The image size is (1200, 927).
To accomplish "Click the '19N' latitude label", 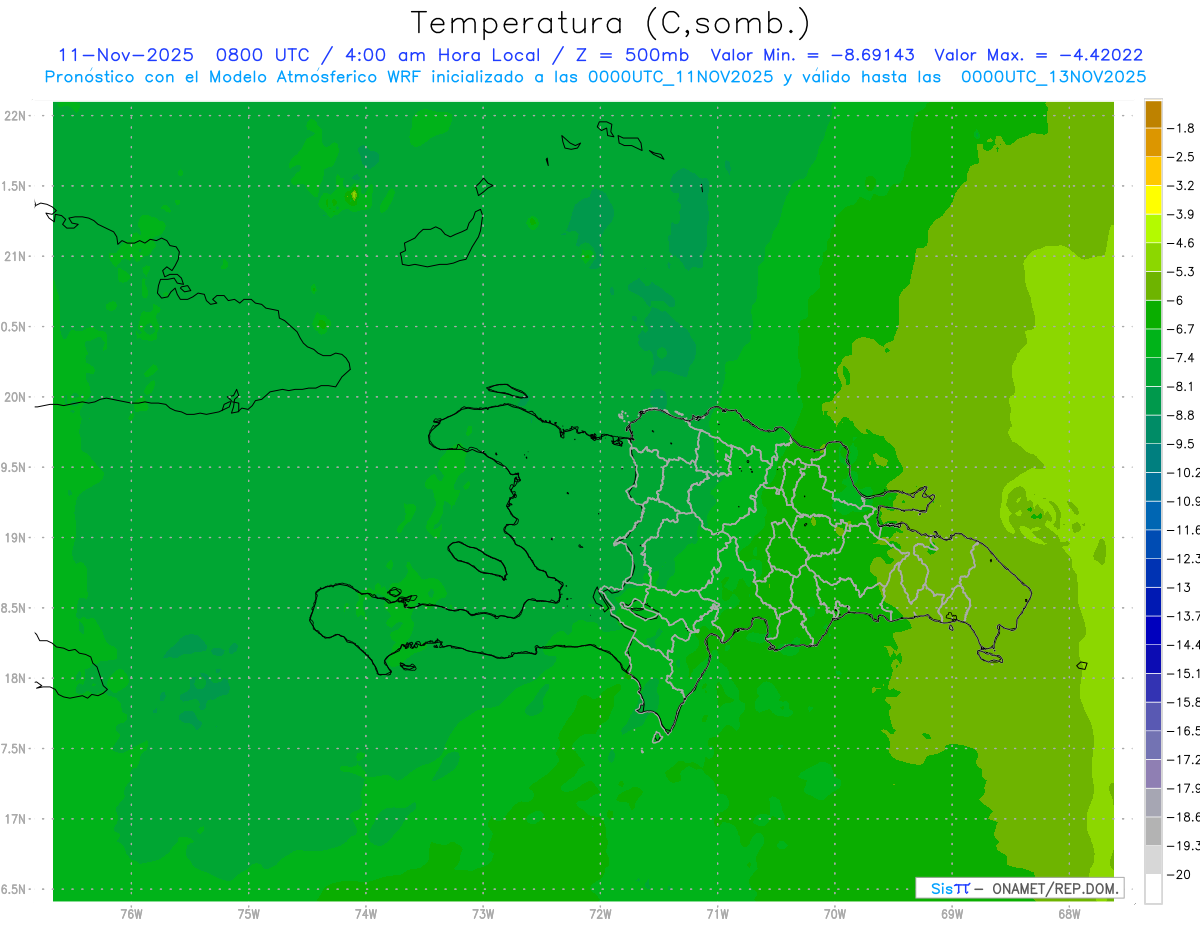I will (17, 538).
